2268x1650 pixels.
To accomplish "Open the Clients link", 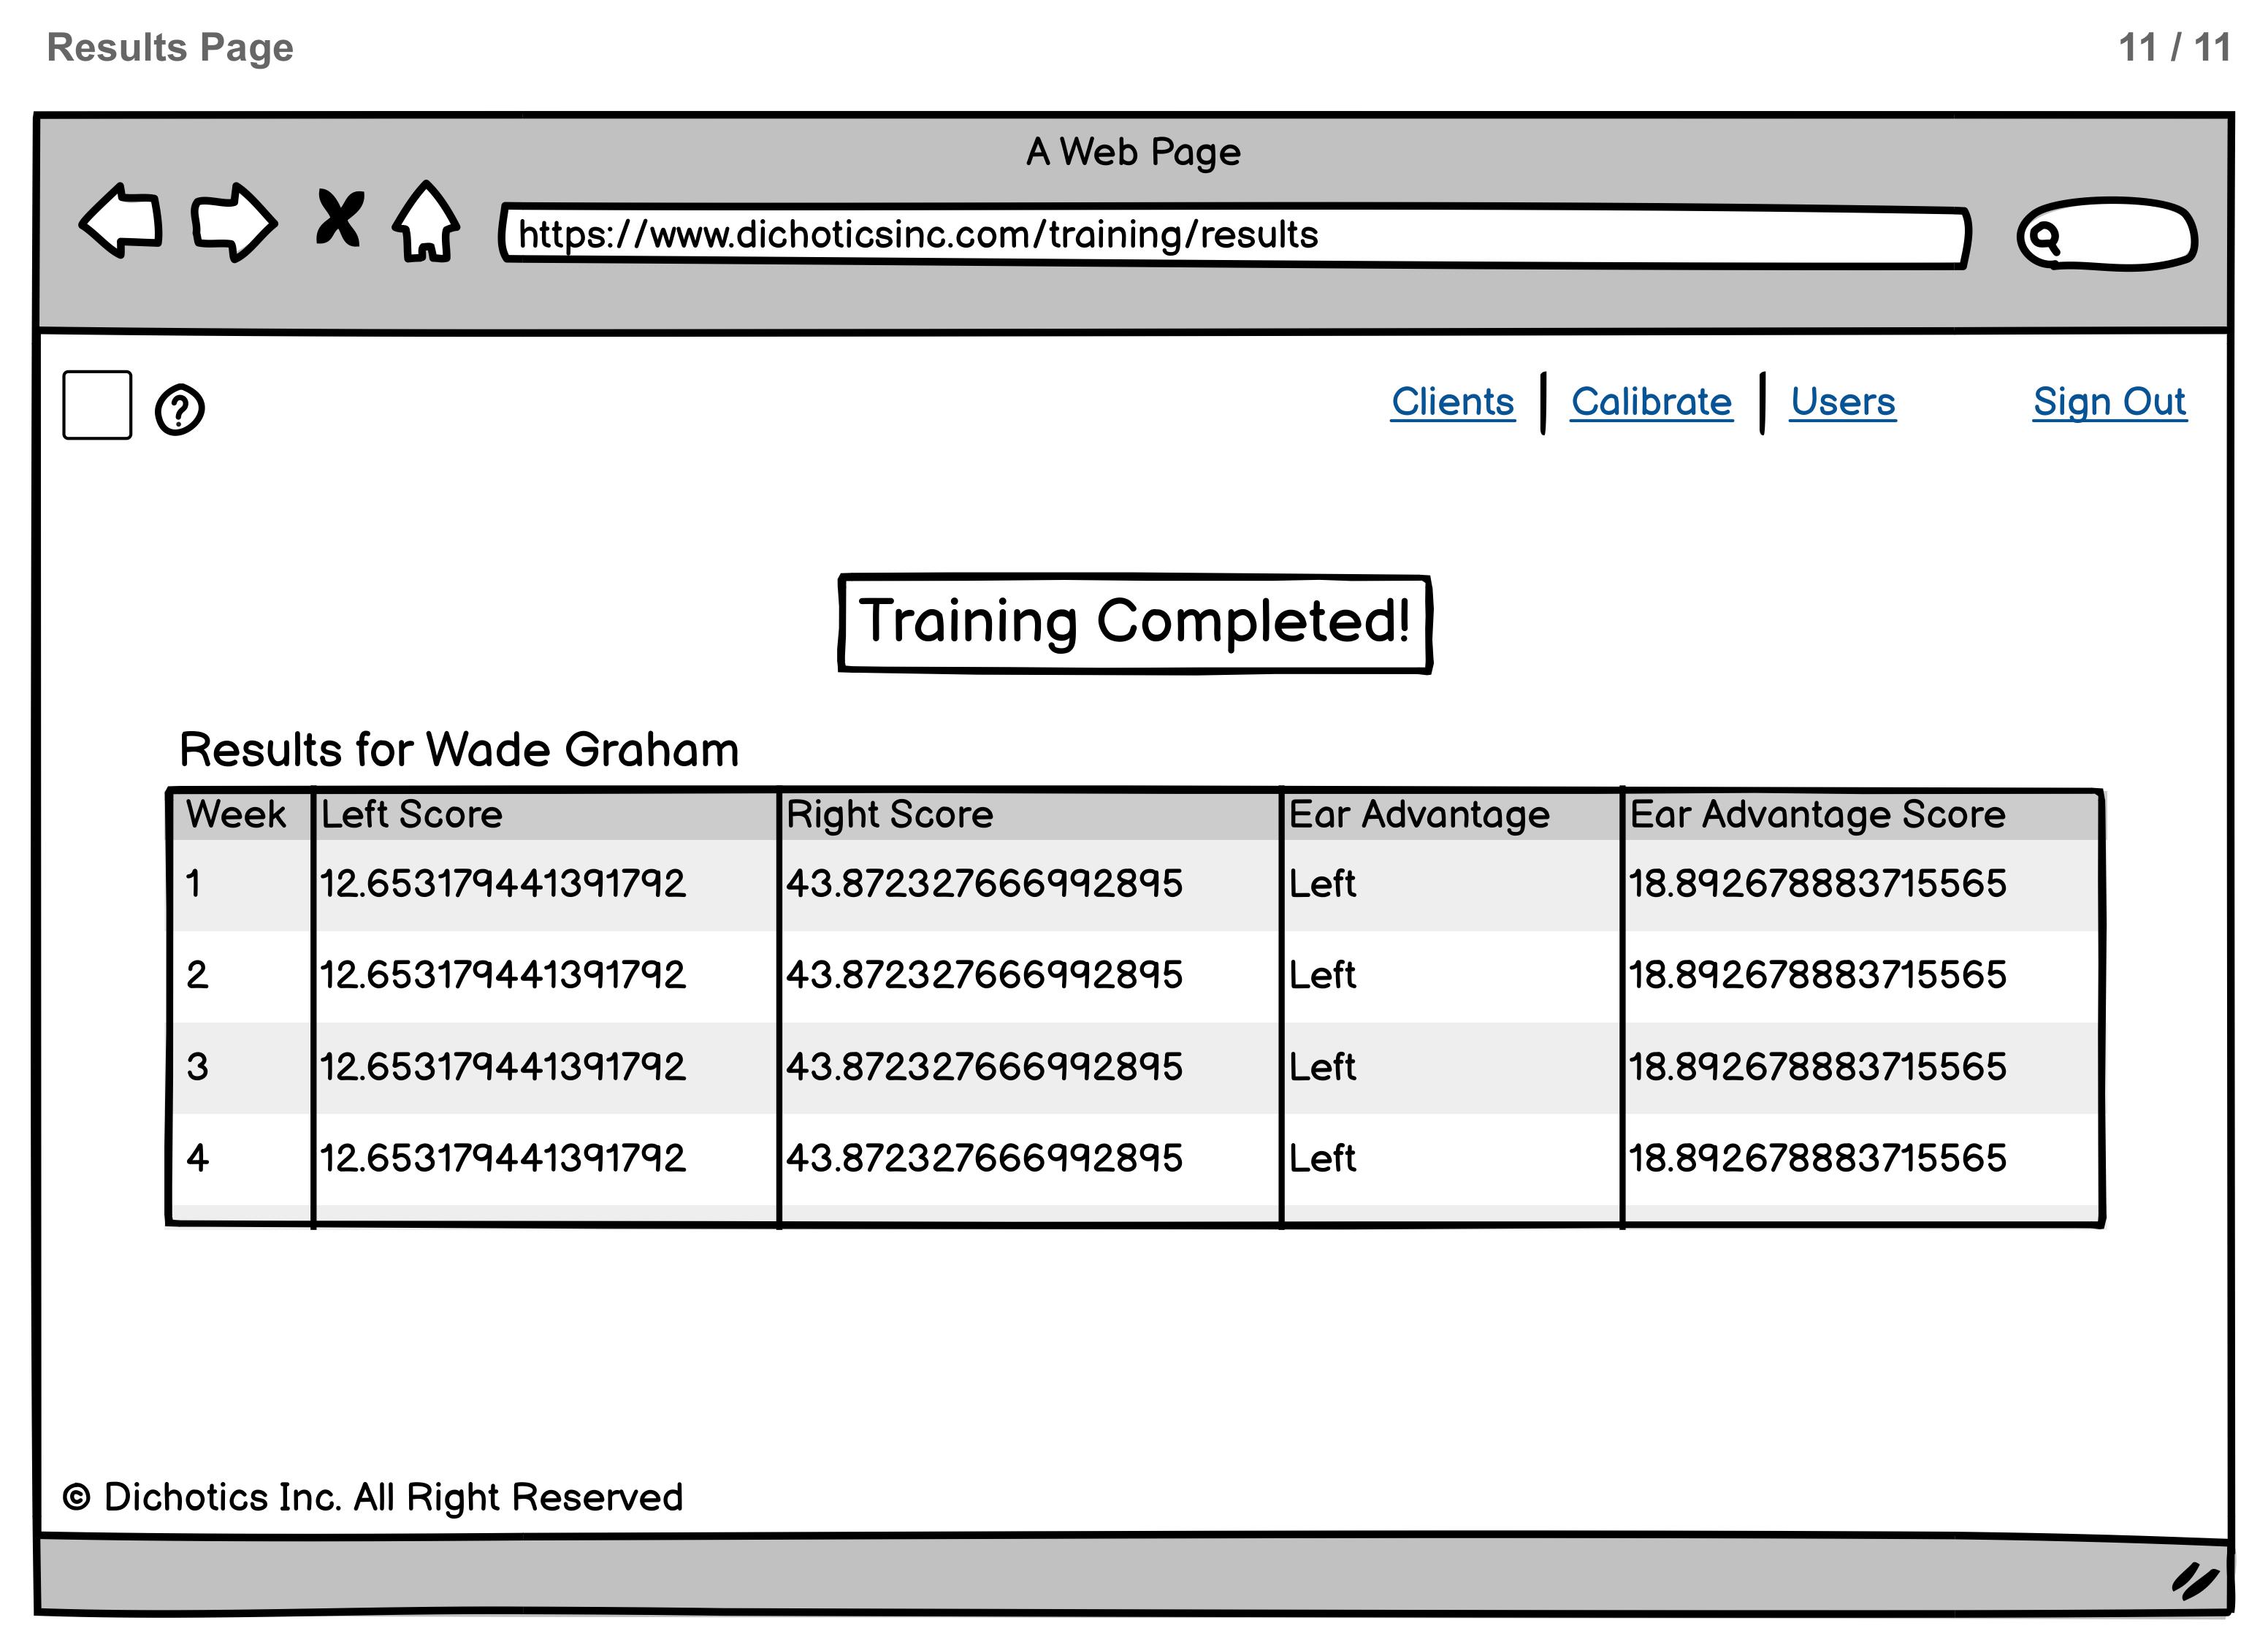I will click(x=1452, y=402).
